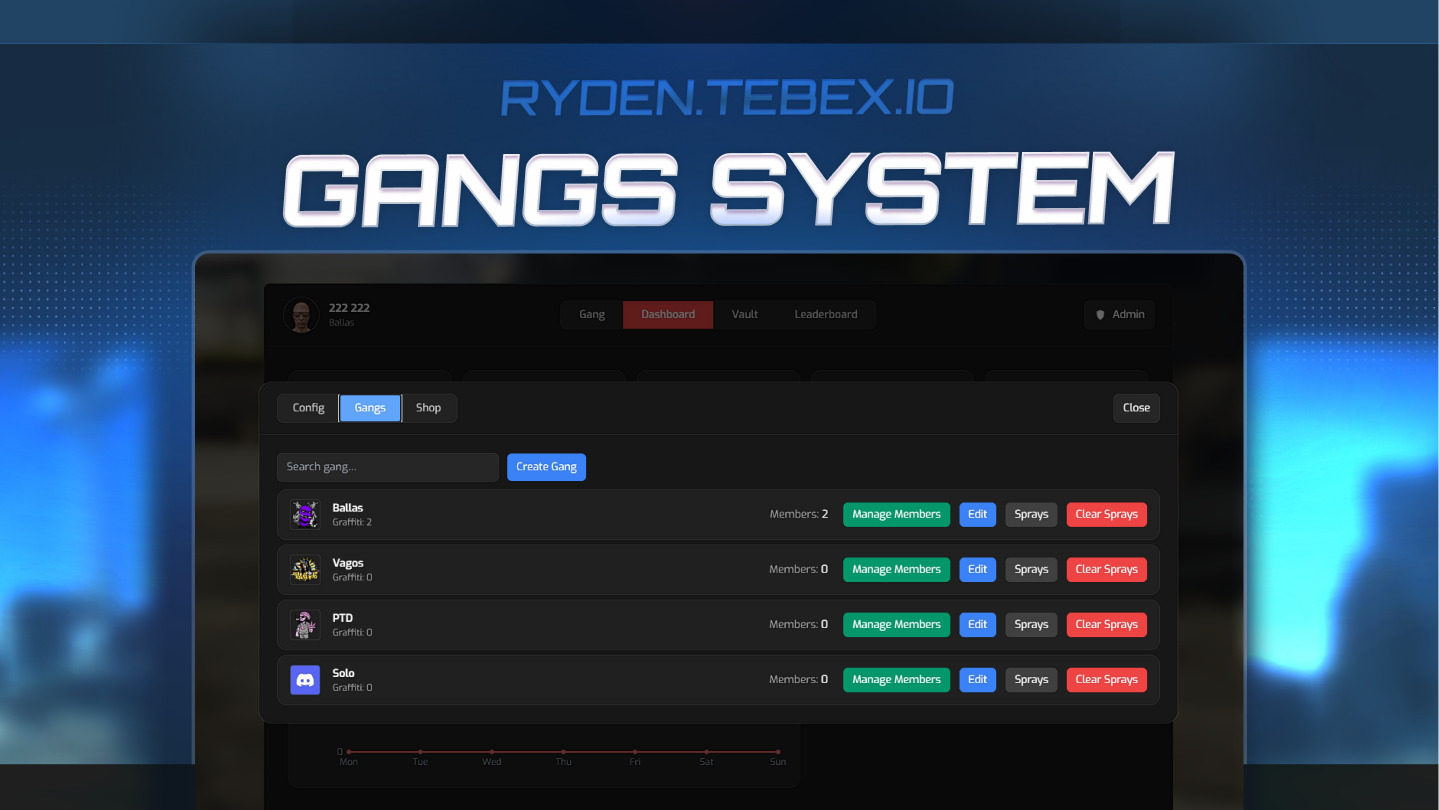1439x810 pixels.
Task: Manage Members of the Solo gang
Action: [x=897, y=680]
